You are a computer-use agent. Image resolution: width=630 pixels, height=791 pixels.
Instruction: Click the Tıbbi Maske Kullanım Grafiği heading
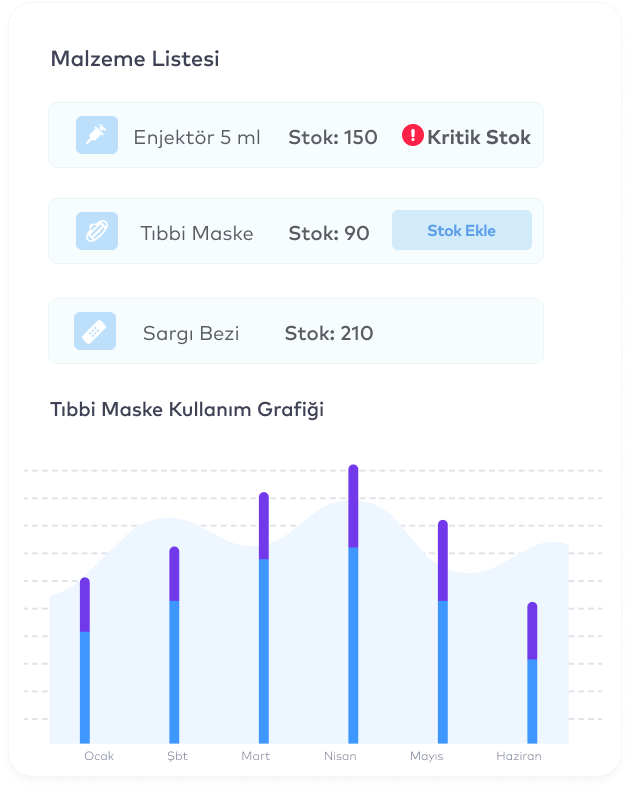(x=187, y=409)
